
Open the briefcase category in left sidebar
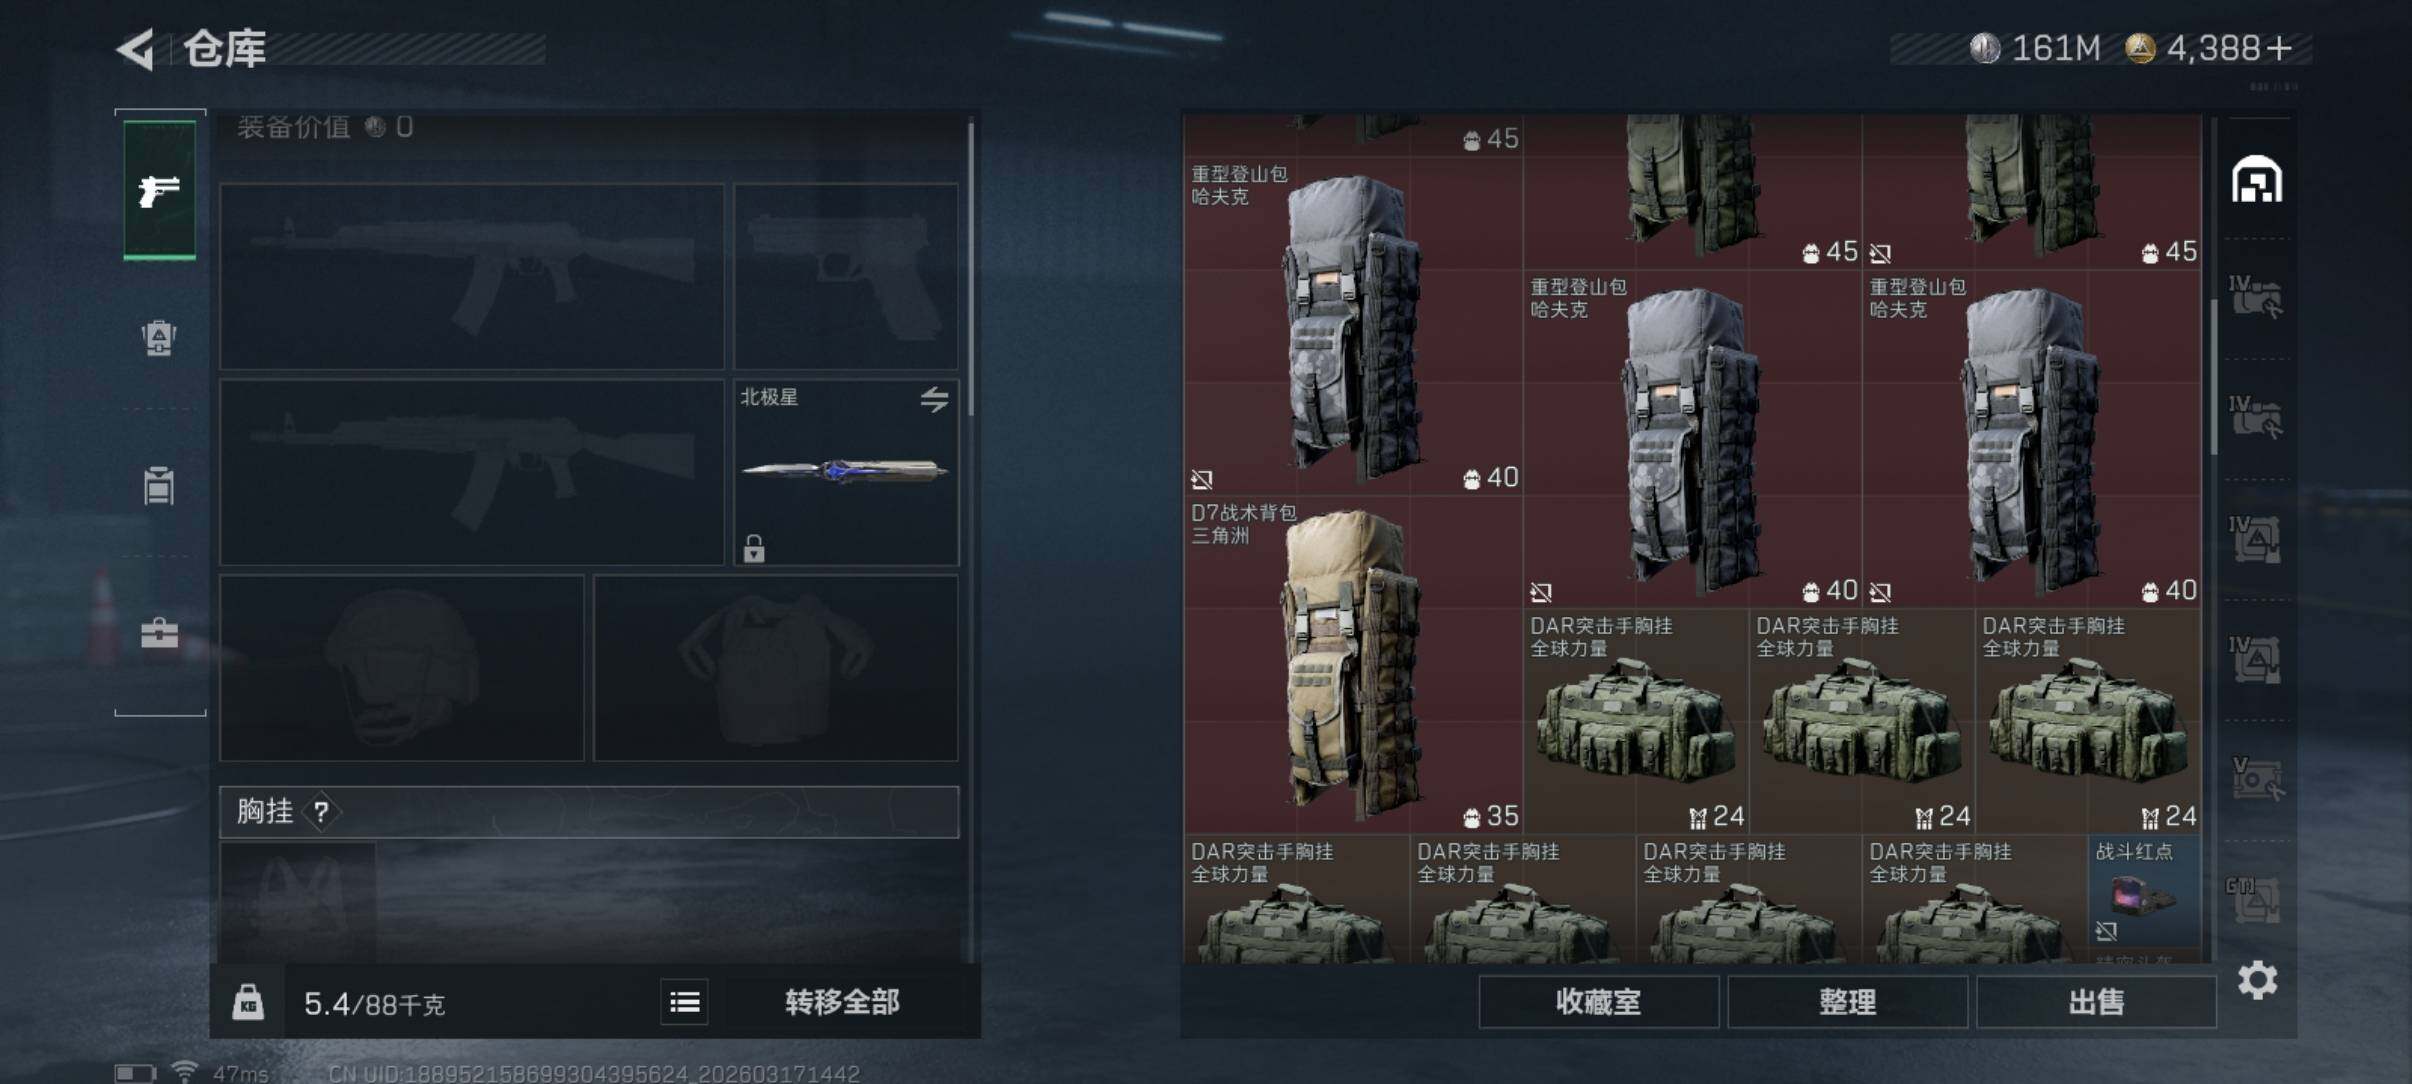coord(159,633)
